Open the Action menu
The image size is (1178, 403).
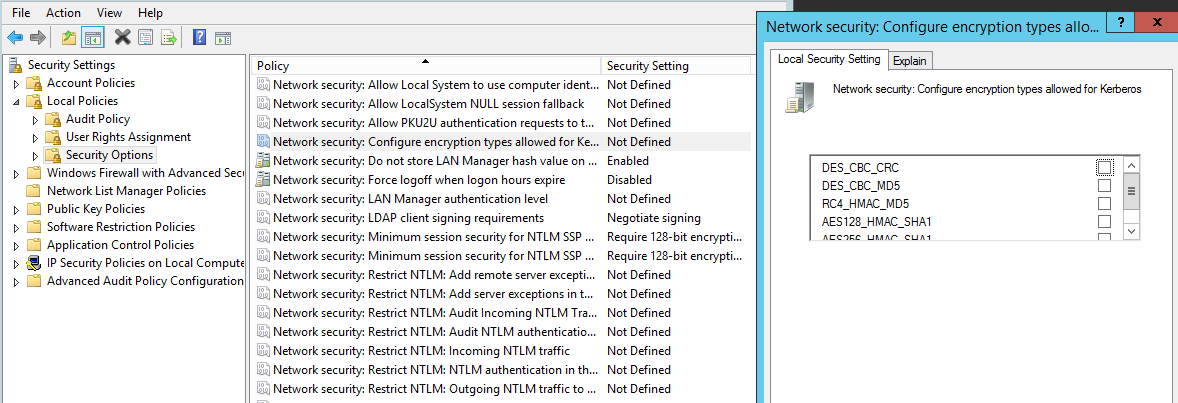coord(63,13)
